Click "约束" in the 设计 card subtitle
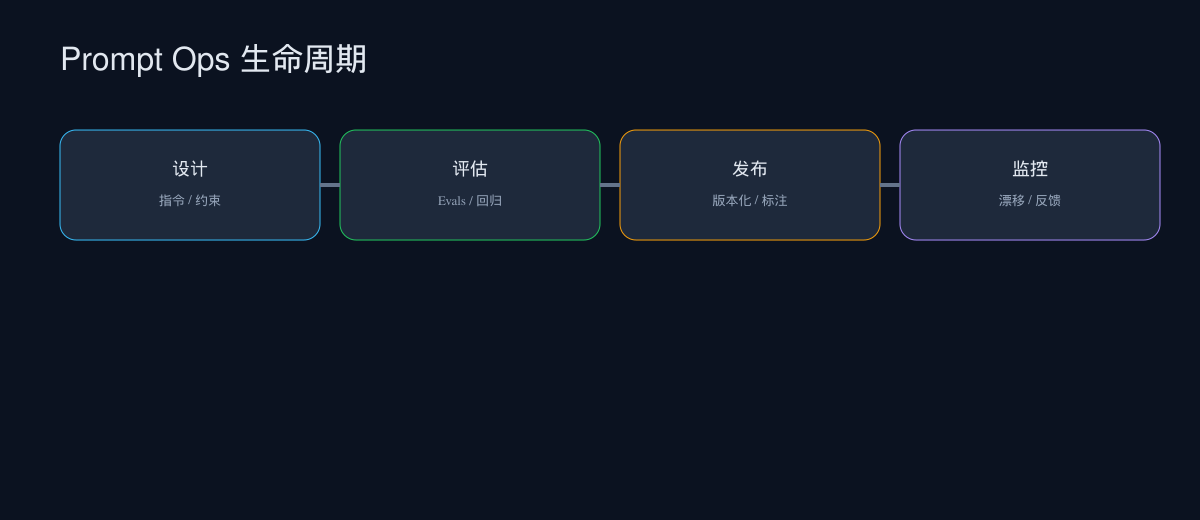This screenshot has height=520, width=1200. 208,201
